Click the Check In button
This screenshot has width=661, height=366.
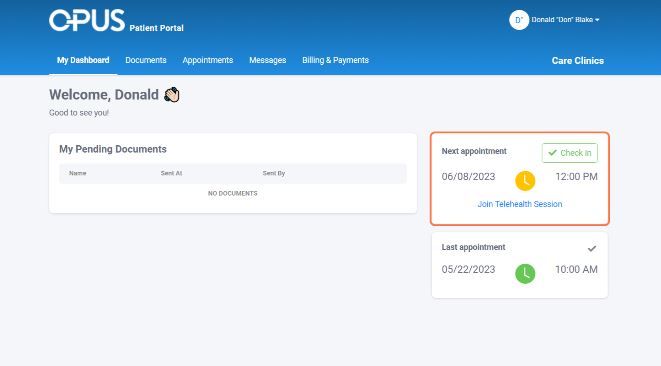click(x=570, y=153)
